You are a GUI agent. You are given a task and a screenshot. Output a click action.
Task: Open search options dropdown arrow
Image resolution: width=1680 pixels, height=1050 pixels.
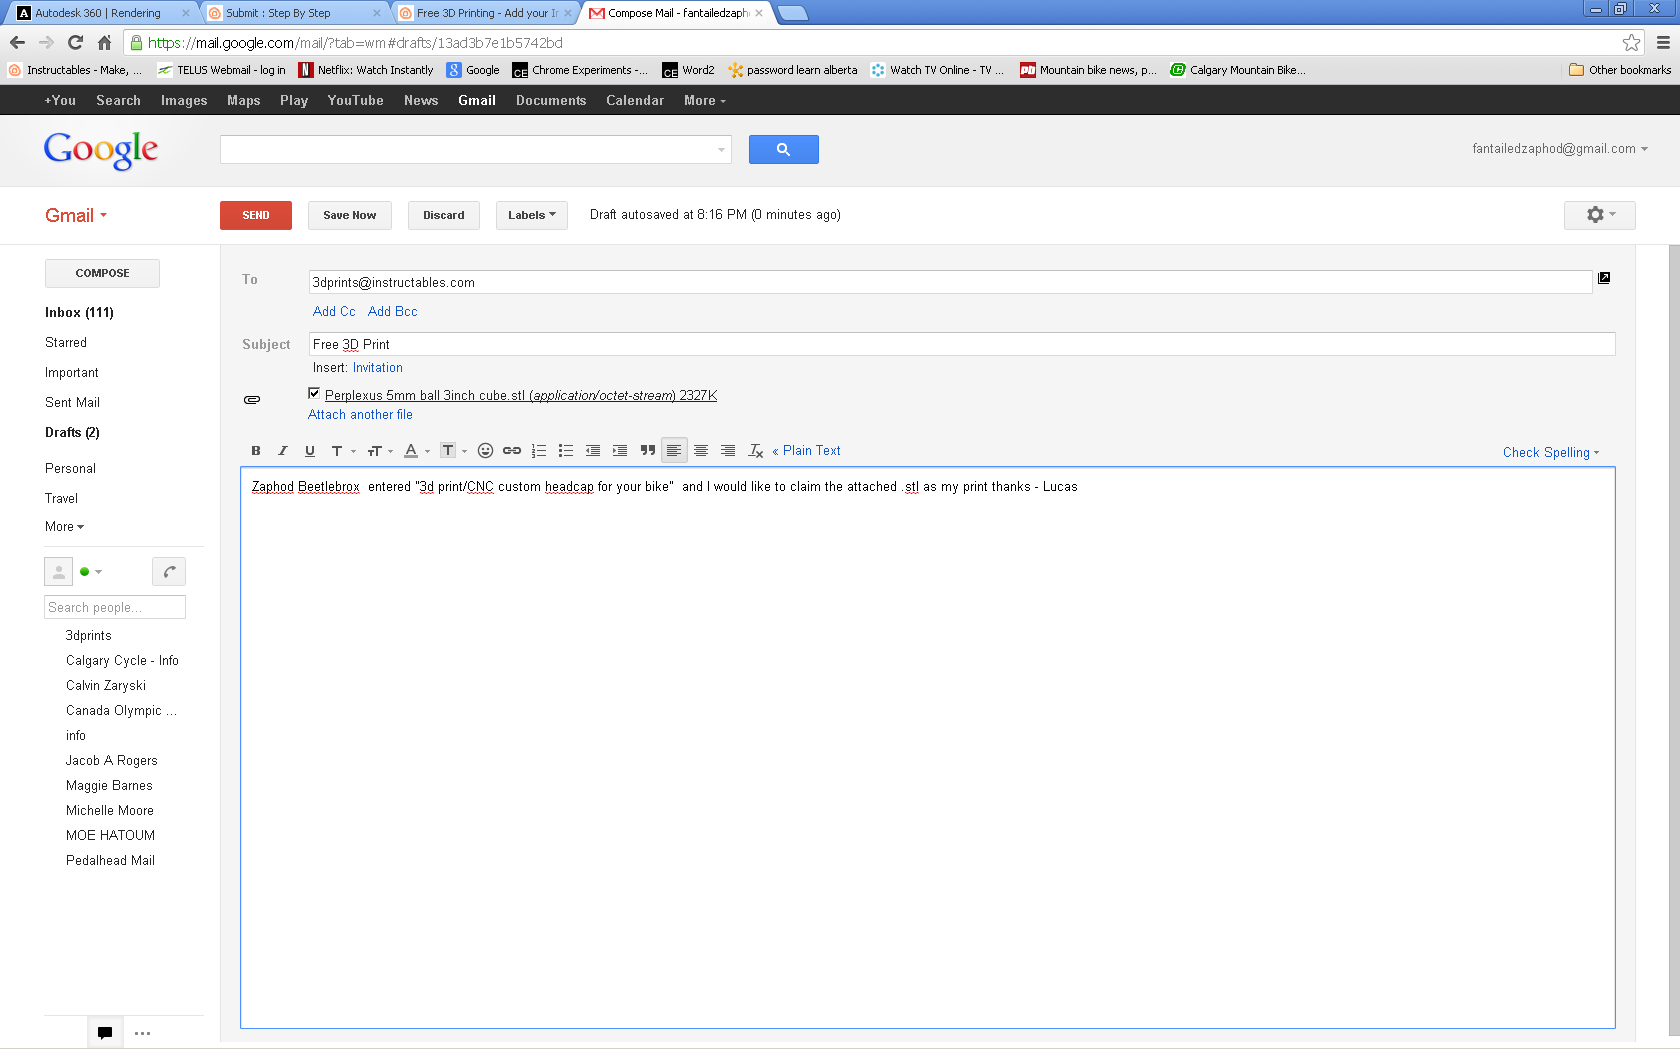point(721,150)
